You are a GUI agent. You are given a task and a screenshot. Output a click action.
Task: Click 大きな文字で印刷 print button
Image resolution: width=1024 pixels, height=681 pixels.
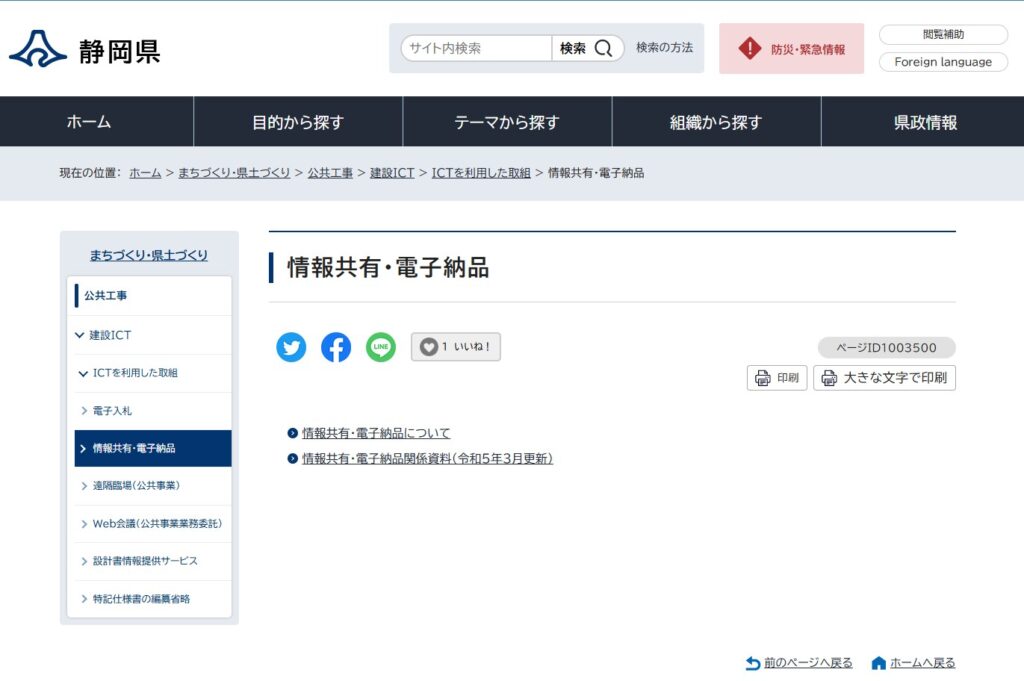884,378
